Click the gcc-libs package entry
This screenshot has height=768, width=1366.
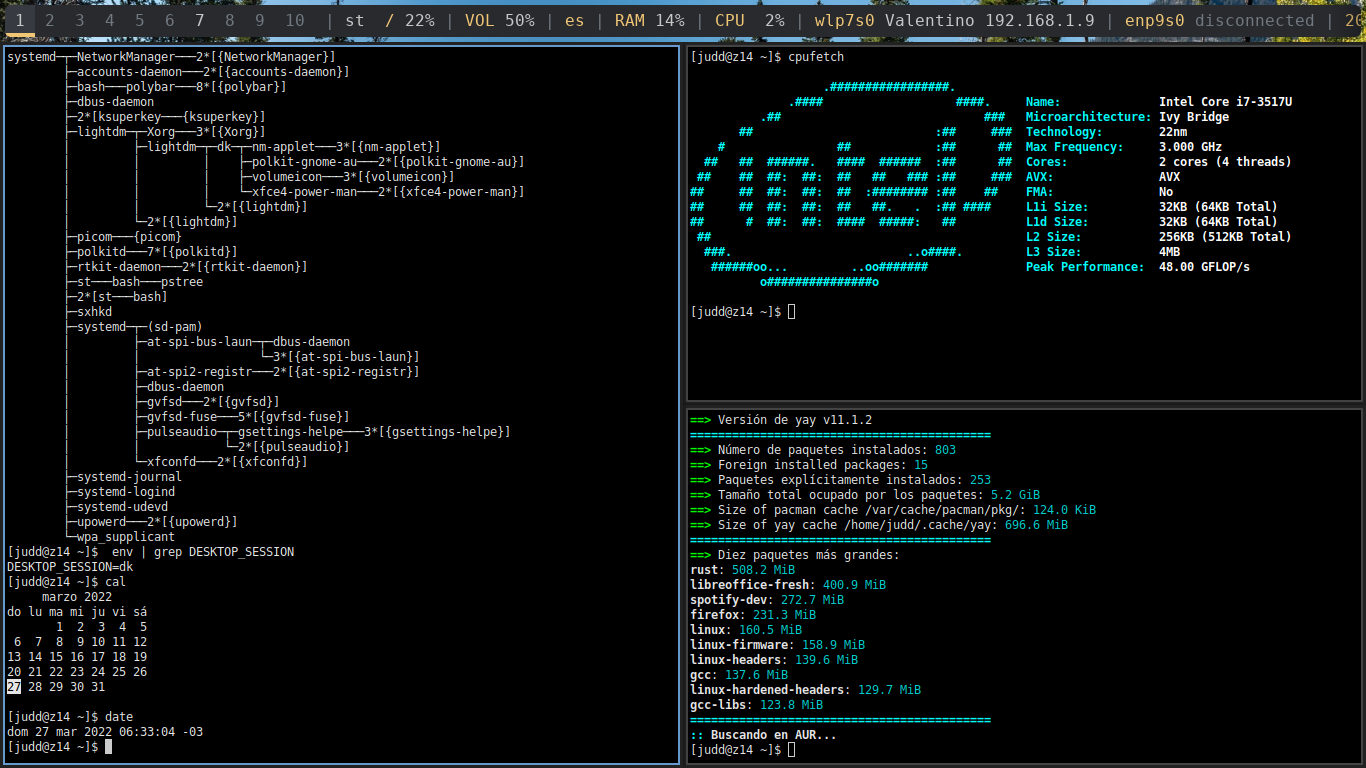click(756, 705)
